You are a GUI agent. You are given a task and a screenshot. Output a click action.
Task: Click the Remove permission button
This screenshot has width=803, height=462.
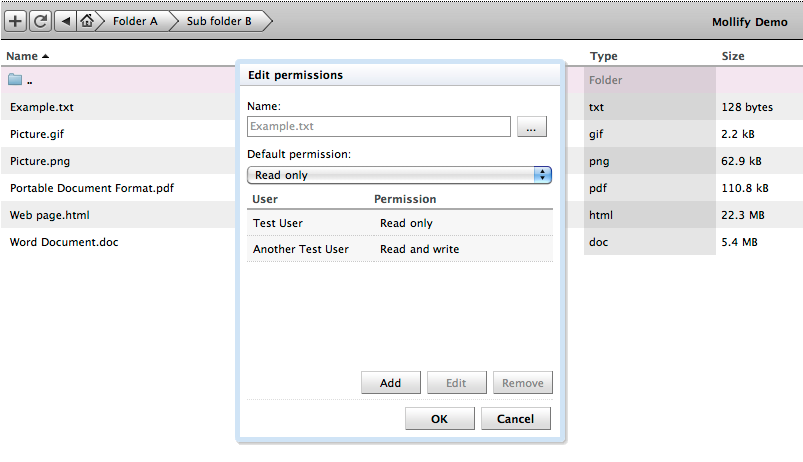[522, 383]
